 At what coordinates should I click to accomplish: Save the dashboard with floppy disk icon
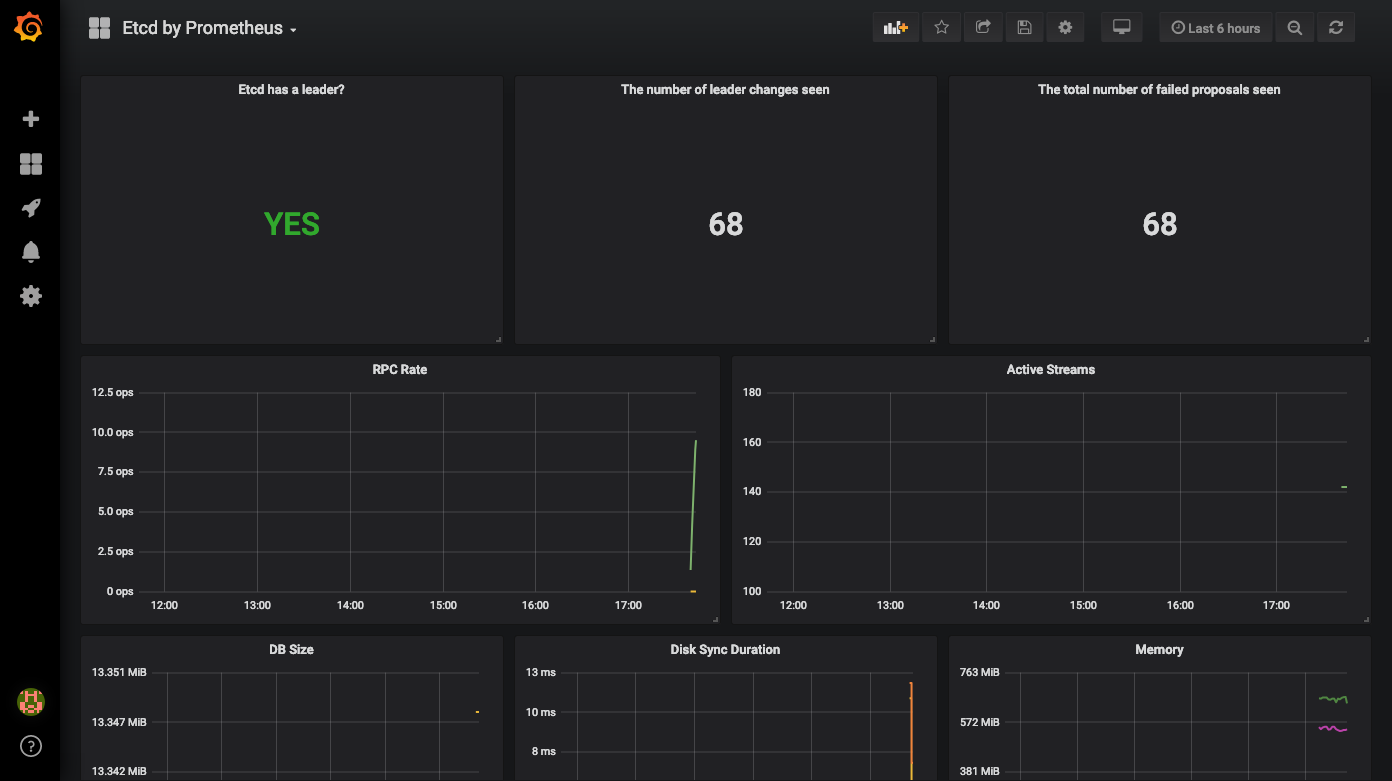[x=1024, y=28]
